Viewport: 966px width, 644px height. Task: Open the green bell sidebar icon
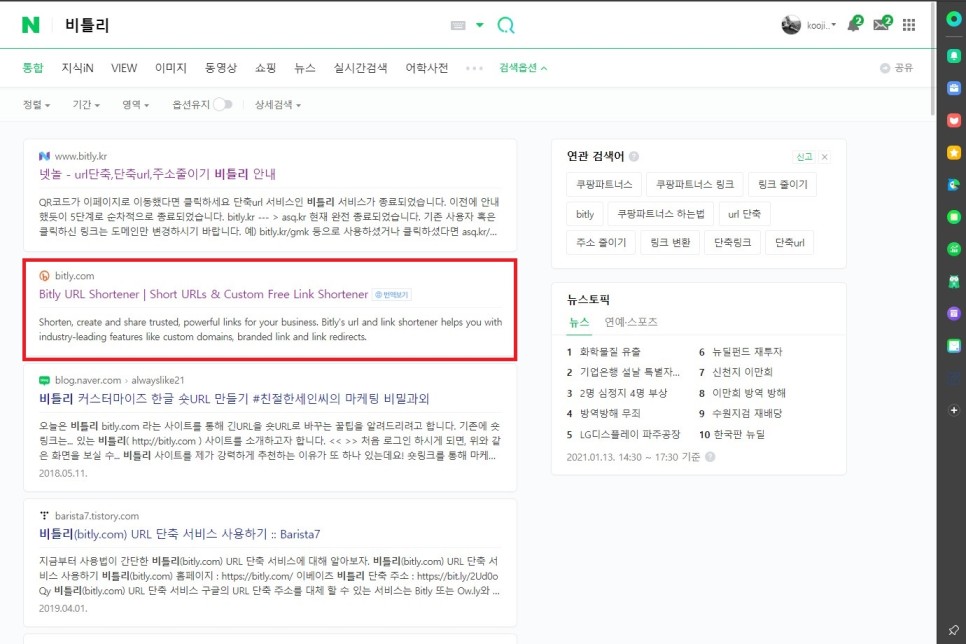point(954,56)
